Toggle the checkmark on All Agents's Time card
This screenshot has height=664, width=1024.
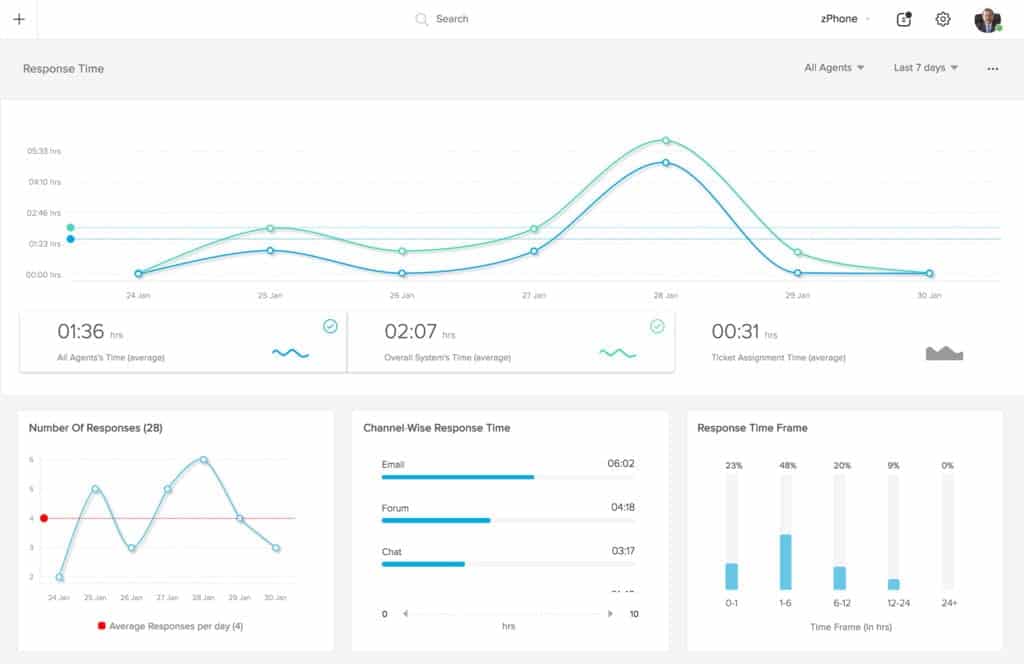331,326
